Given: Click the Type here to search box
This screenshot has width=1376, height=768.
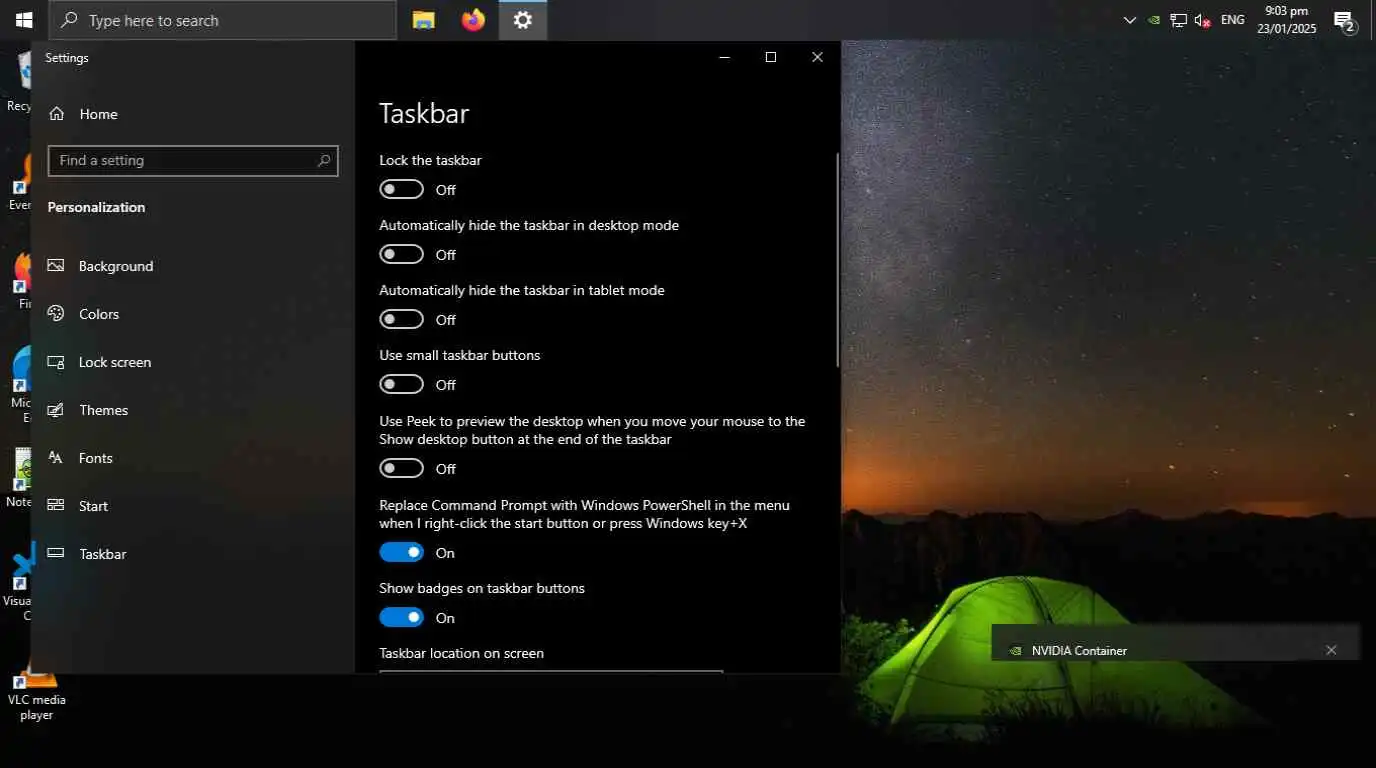Looking at the screenshot, I should [222, 20].
